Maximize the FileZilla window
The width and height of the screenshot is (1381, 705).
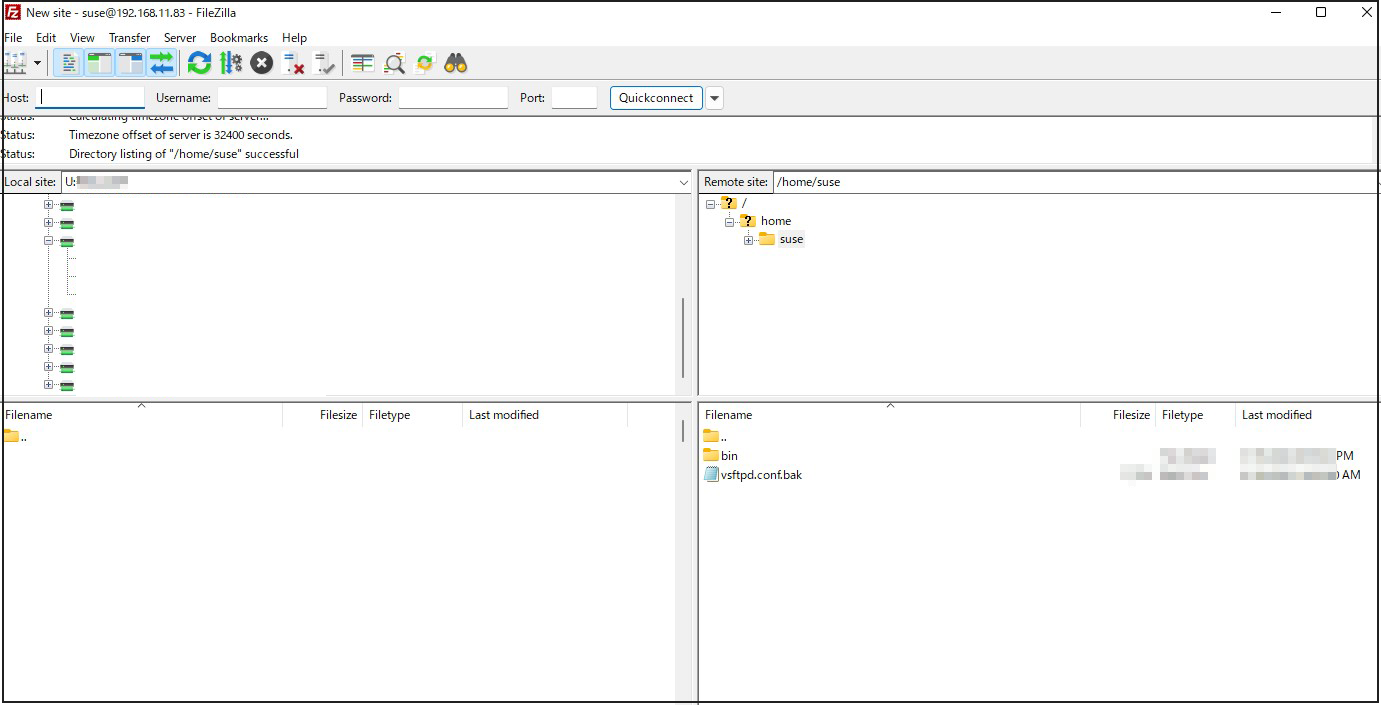(x=1321, y=13)
